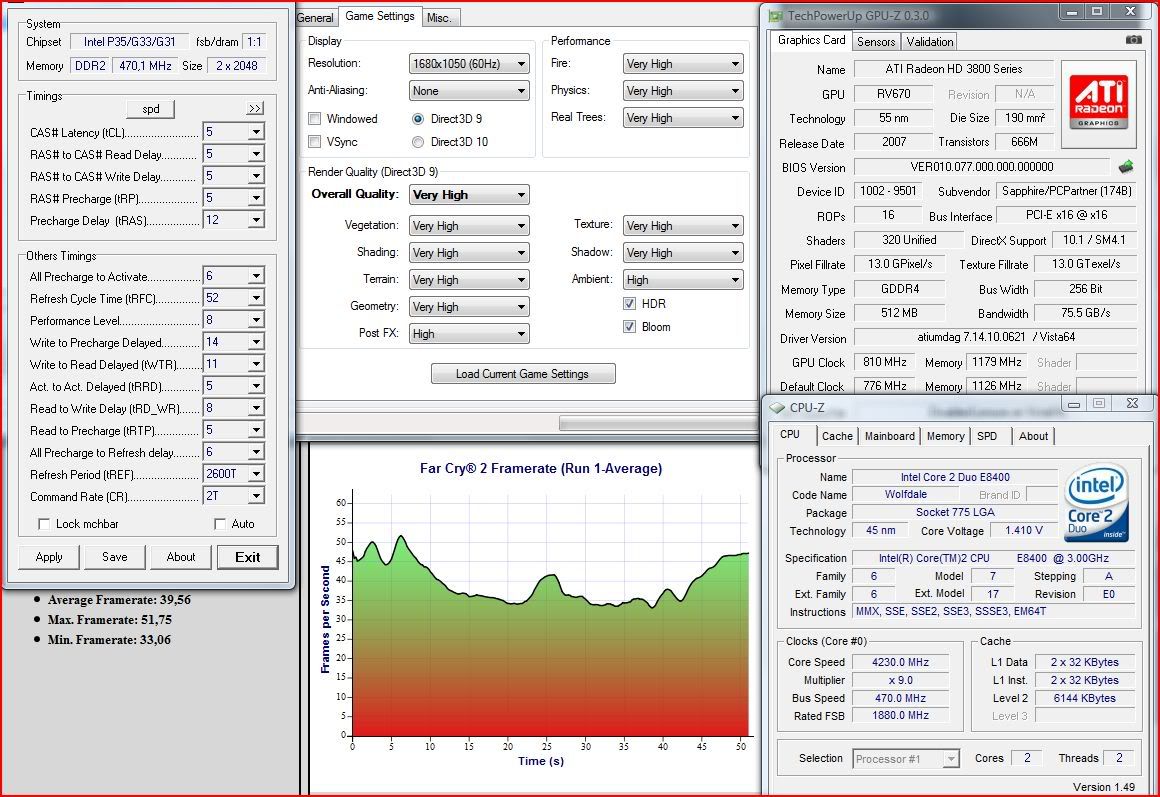Image resolution: width=1160 pixels, height=797 pixels.
Task: Uncheck the HDR checkbox
Action: click(630, 304)
